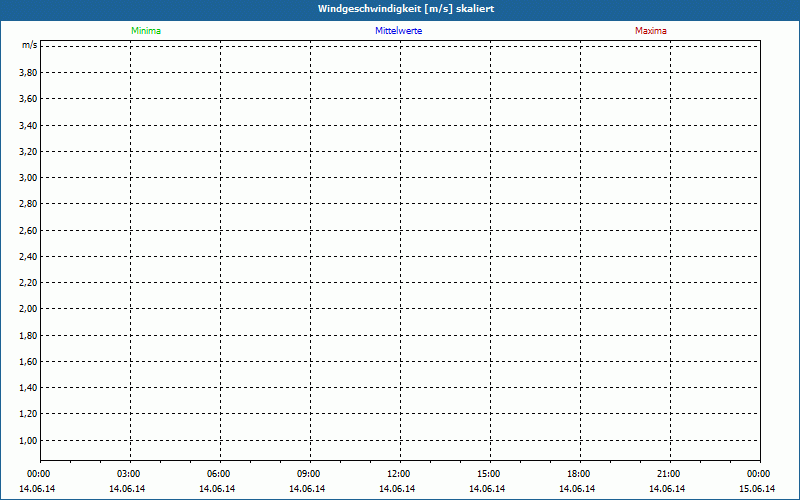This screenshot has width=800, height=500.
Task: Select the 2,40 y-axis value
Action: [28, 256]
